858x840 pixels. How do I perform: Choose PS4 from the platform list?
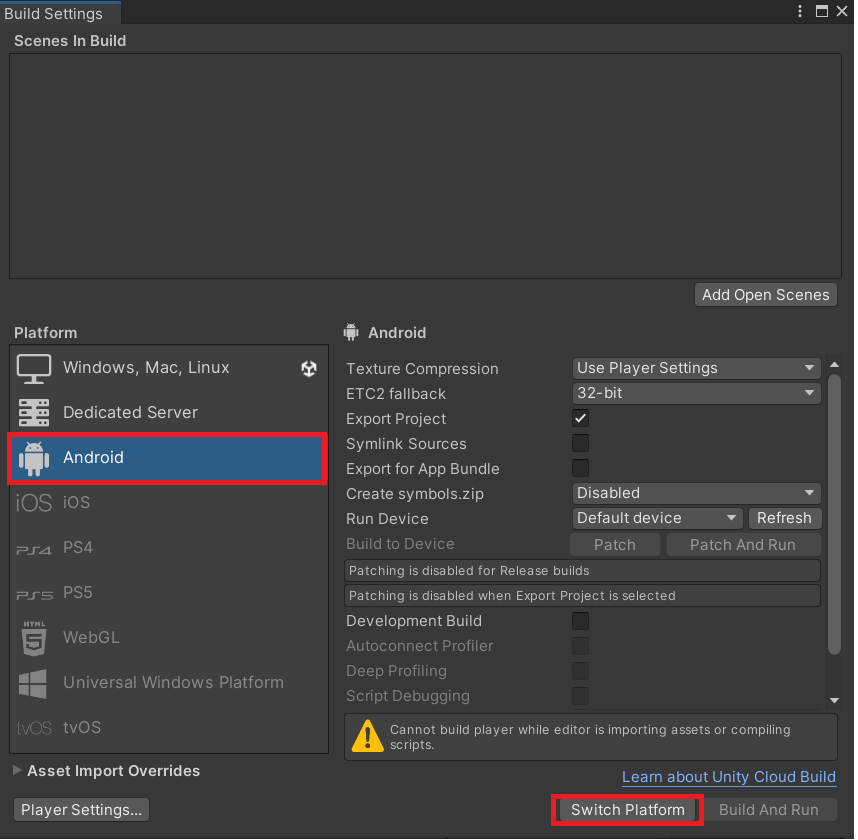[x=169, y=548]
